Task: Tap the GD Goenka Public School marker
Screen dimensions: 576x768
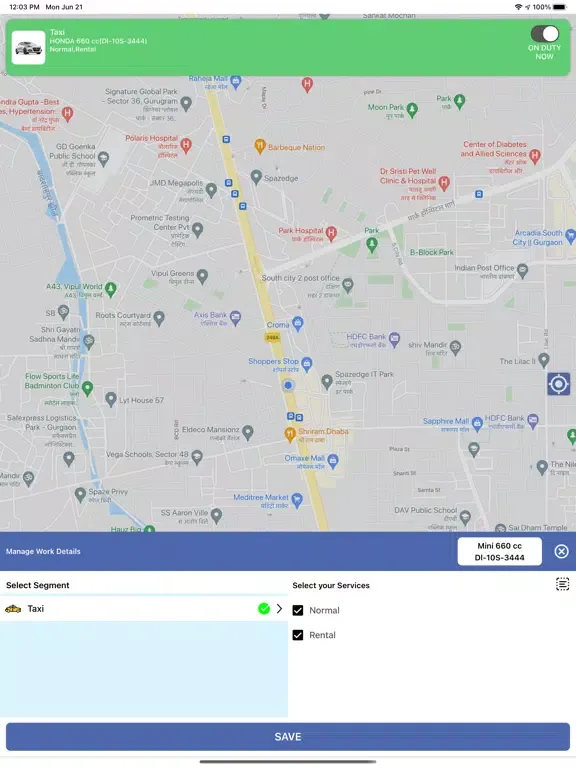Action: click(103, 158)
